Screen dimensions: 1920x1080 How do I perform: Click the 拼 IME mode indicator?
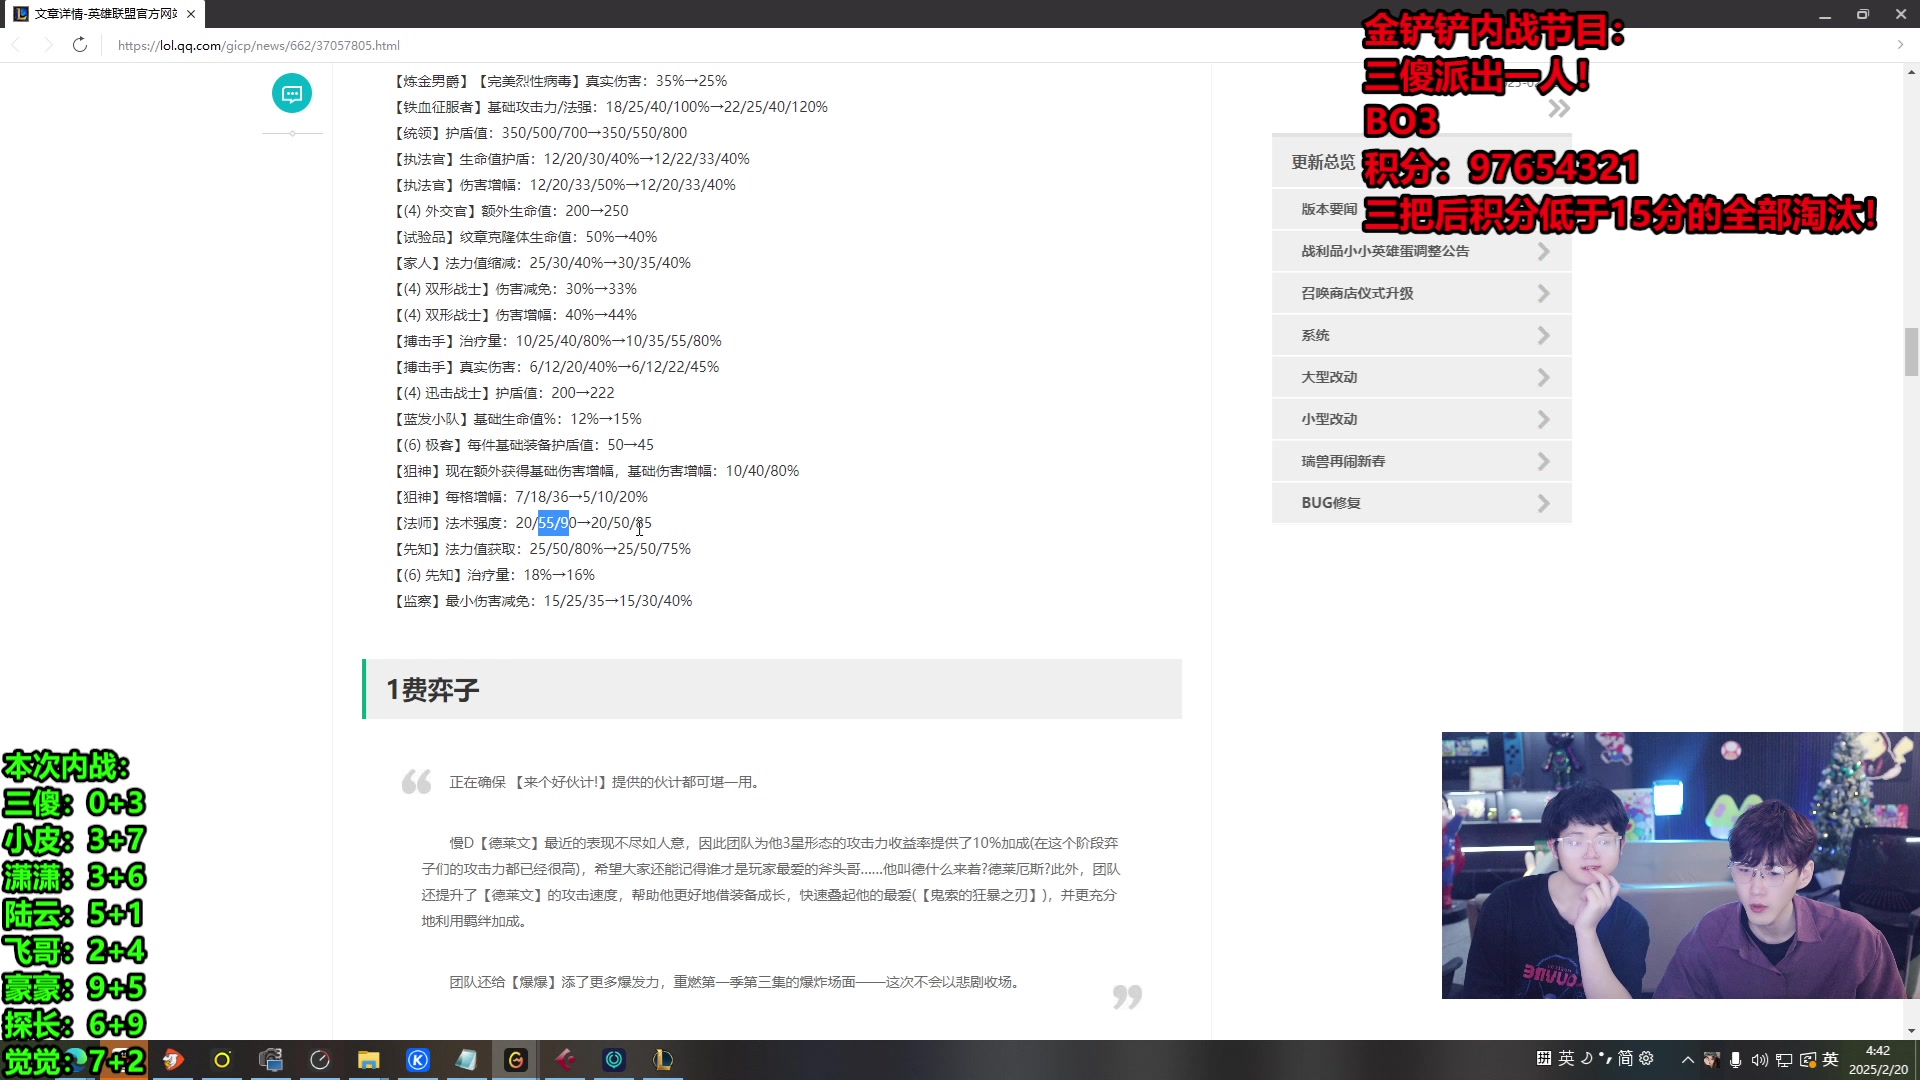1545,1058
